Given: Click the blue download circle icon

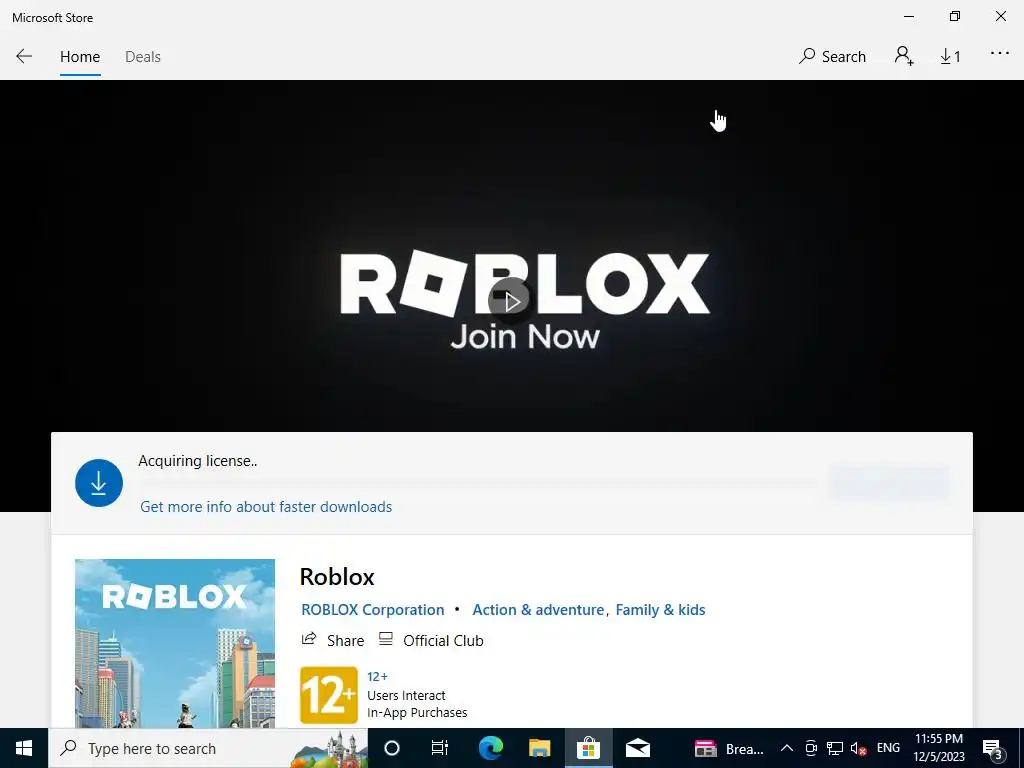Looking at the screenshot, I should [x=99, y=483].
